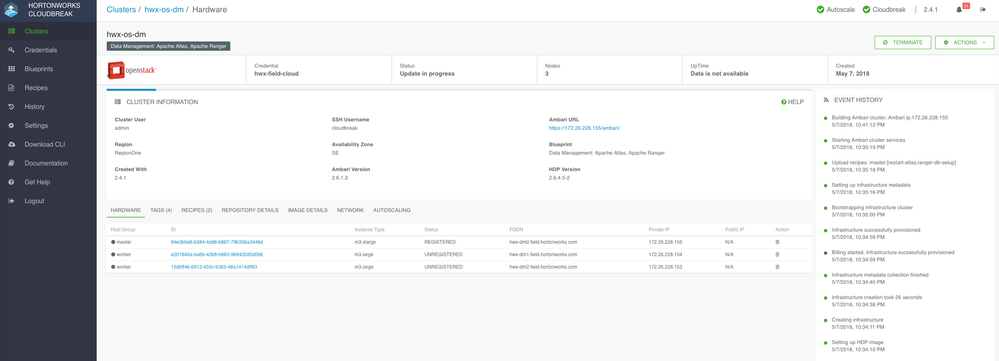Screen dimensions: 999x361
Task: Click the Cloudbreak green check icon
Action: click(x=866, y=10)
